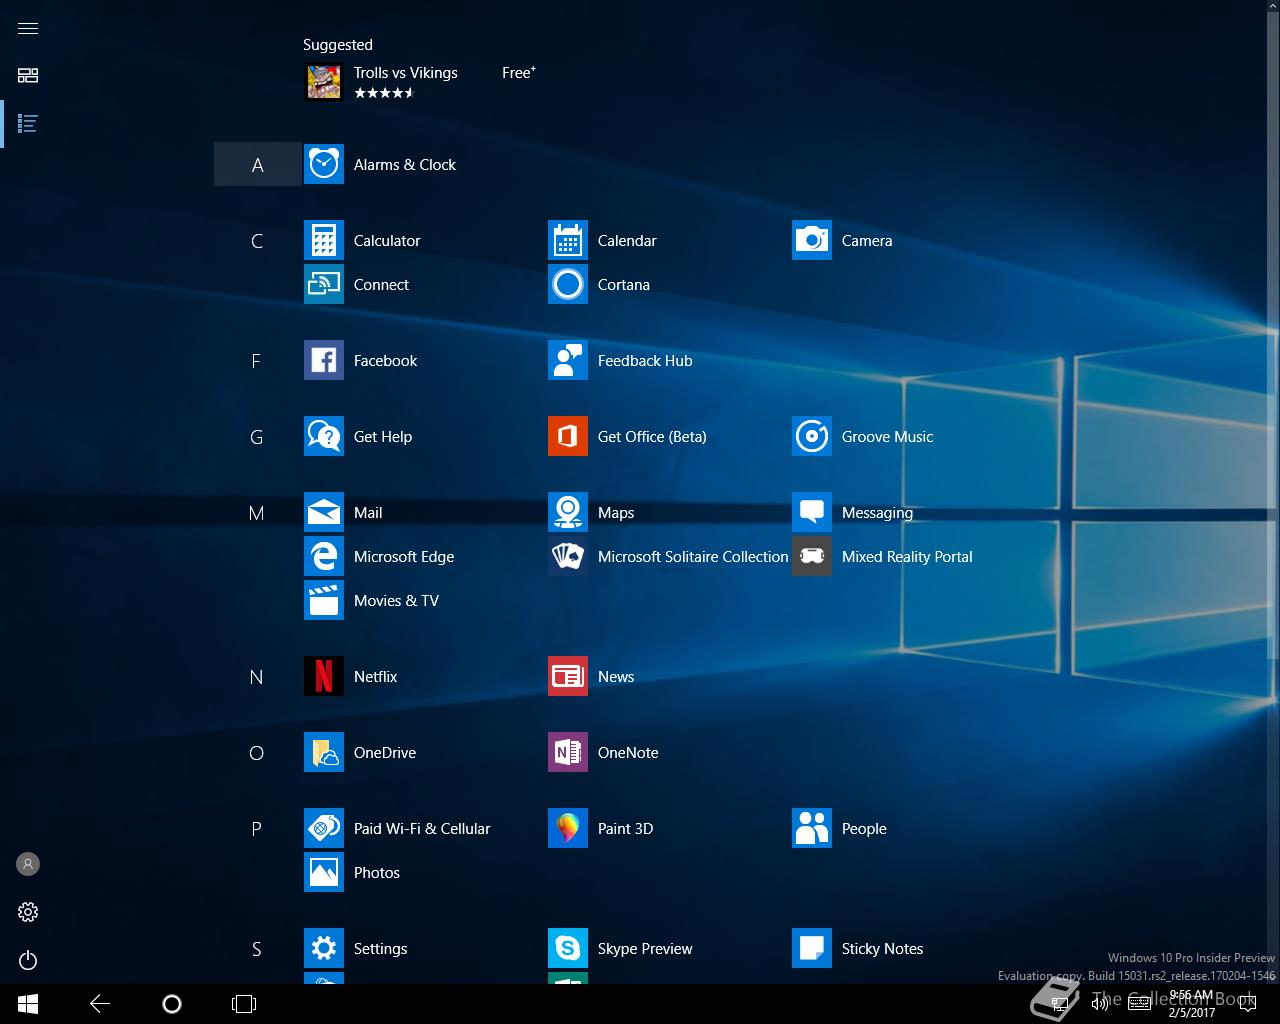Switch to pinned tiles view
Viewport: 1280px width, 1024px height.
click(28, 76)
